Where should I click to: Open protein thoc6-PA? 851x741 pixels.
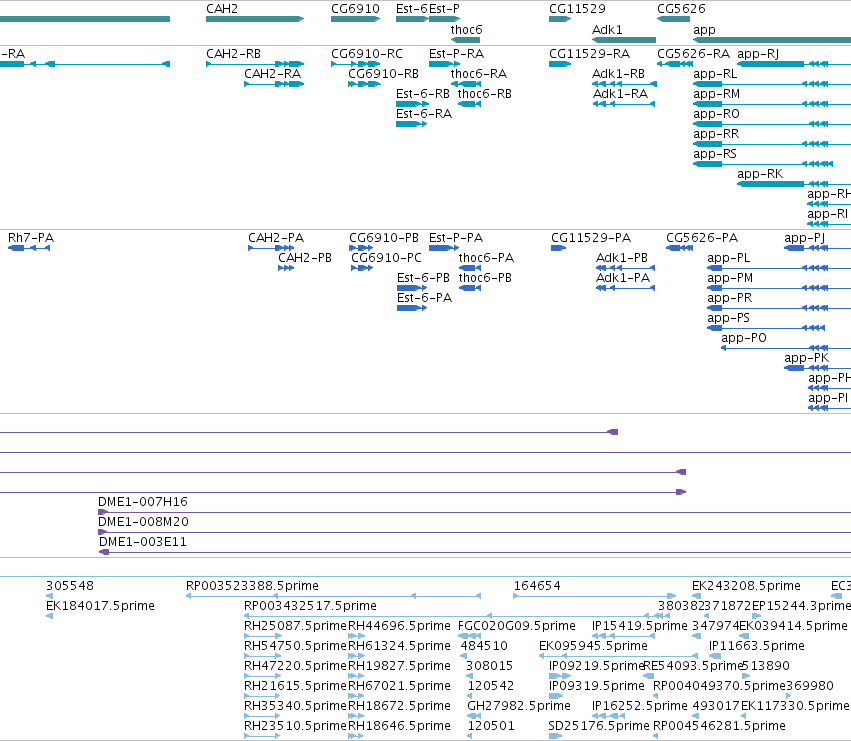tap(470, 268)
